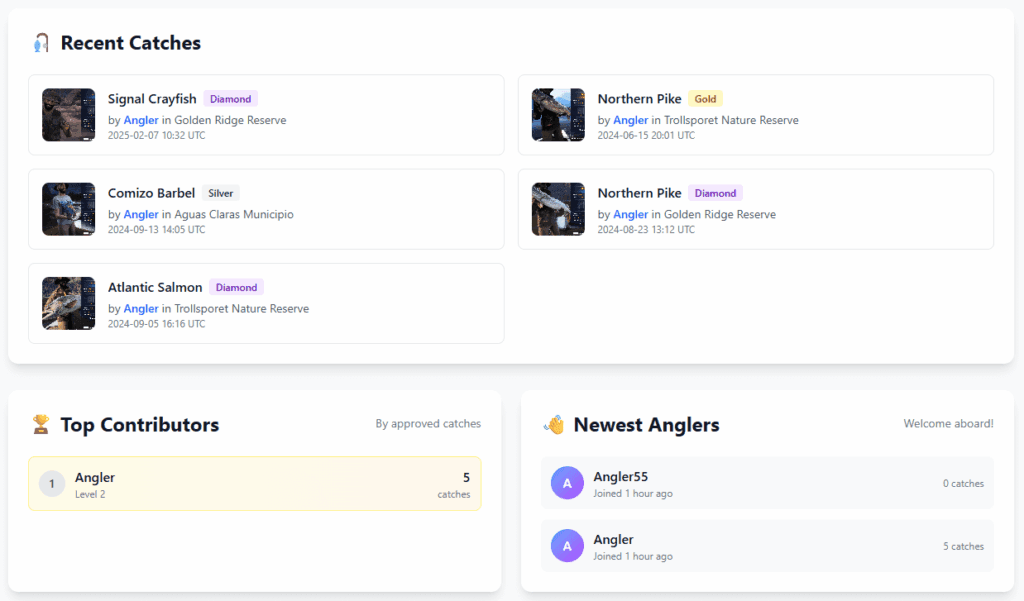Viewport: 1024px width, 601px height.
Task: Open the Angler link under Comizo Barbel
Action: point(141,214)
